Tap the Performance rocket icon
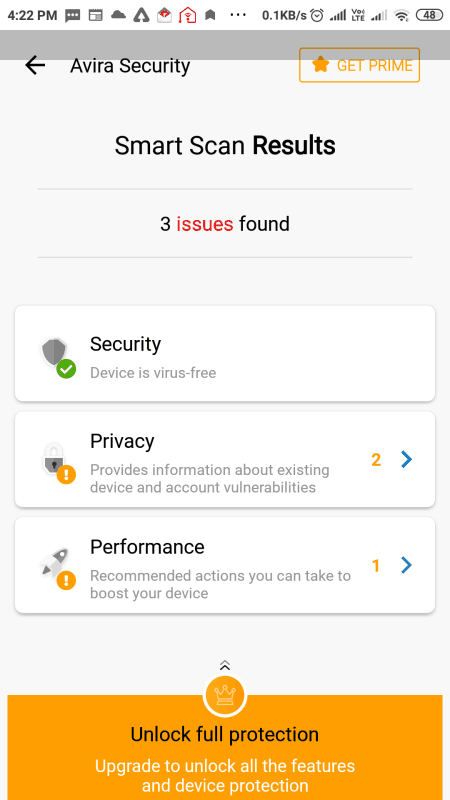Screen dimensions: 450x800 tap(58, 568)
